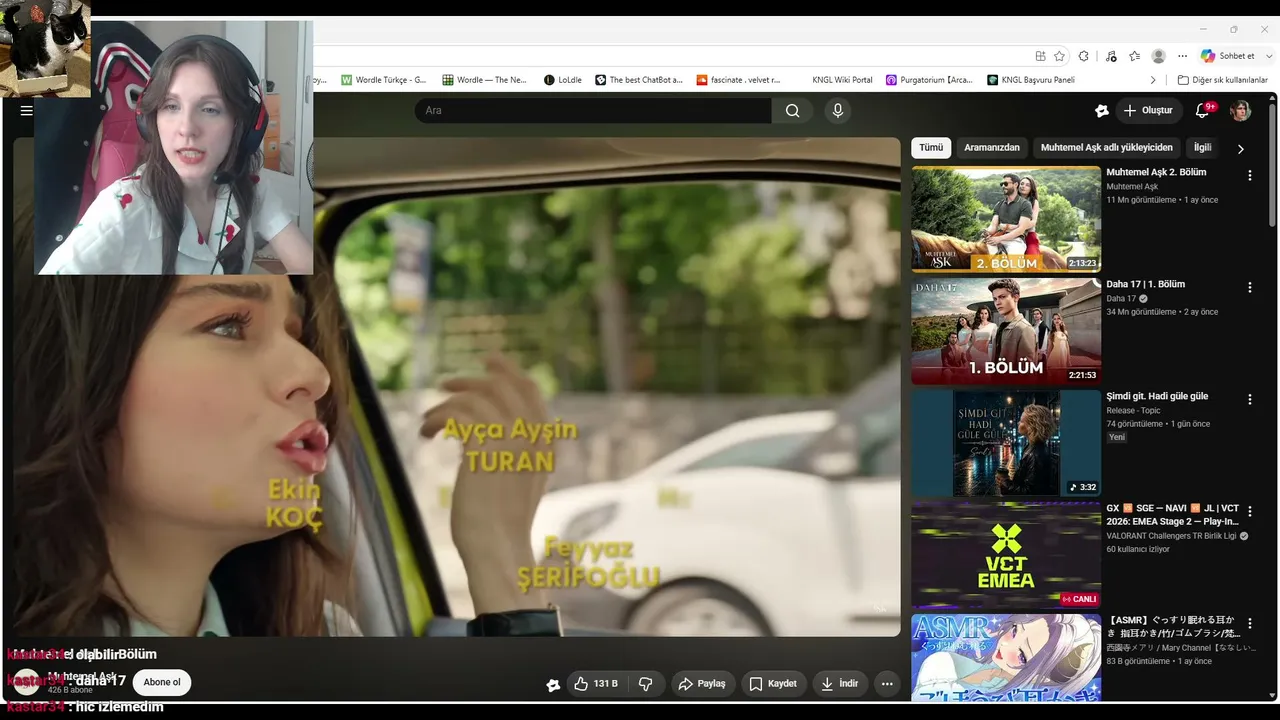Click the YouTube search magnifier button
Viewport: 1280px width, 720px height.
(x=792, y=110)
